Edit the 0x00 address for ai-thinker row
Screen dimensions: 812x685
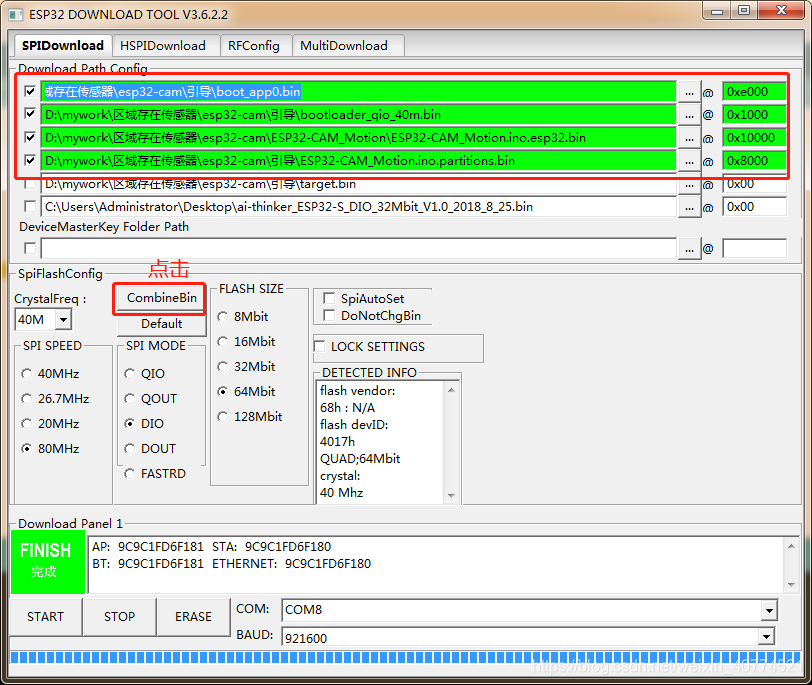755,207
